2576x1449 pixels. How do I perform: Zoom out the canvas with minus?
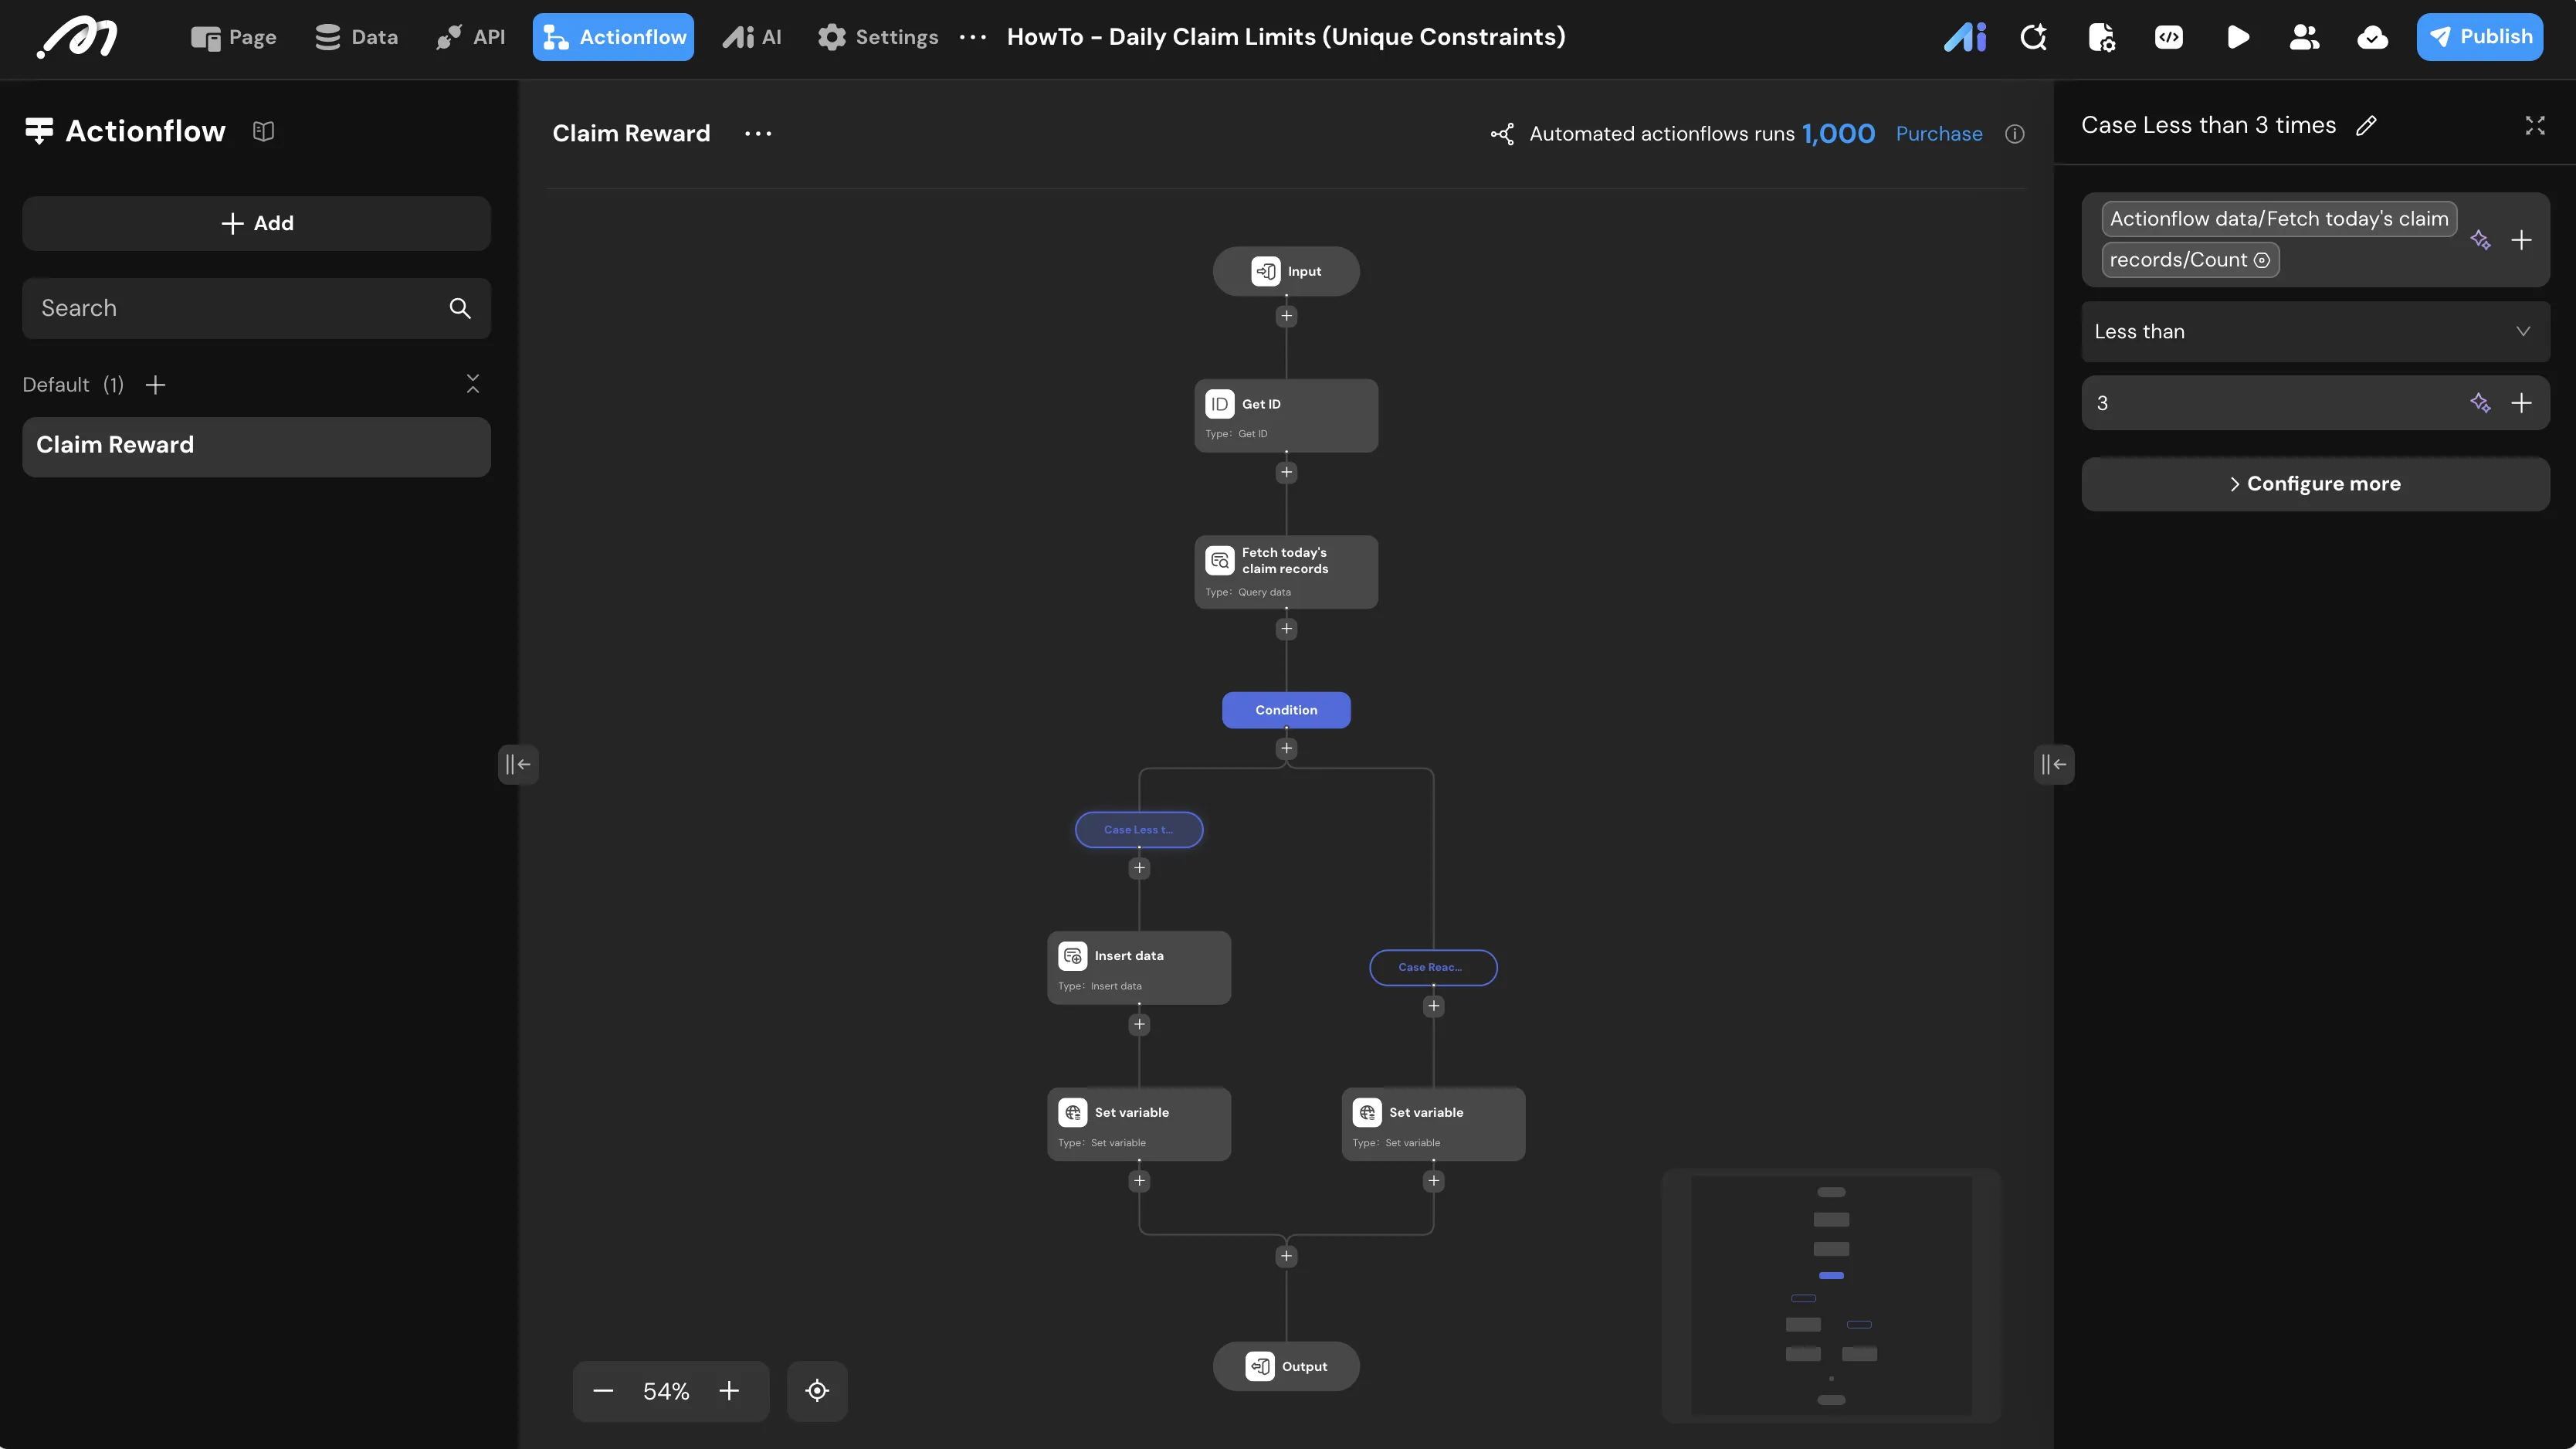[603, 1391]
